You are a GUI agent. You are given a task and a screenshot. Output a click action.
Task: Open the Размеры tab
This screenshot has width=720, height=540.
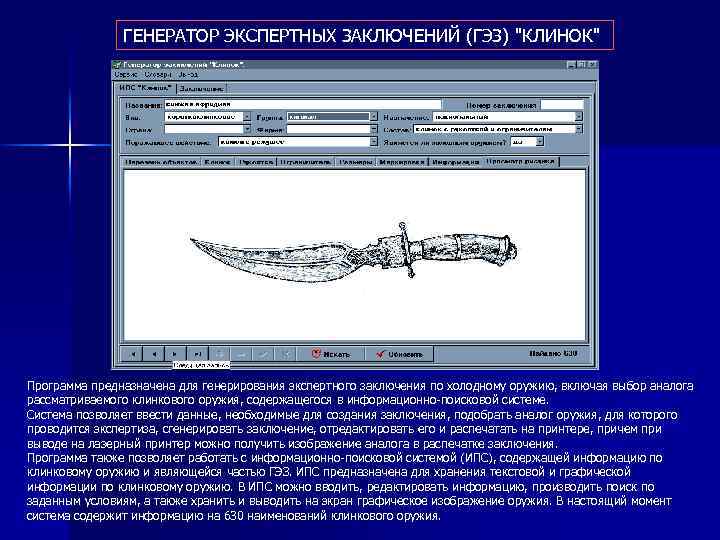point(355,162)
